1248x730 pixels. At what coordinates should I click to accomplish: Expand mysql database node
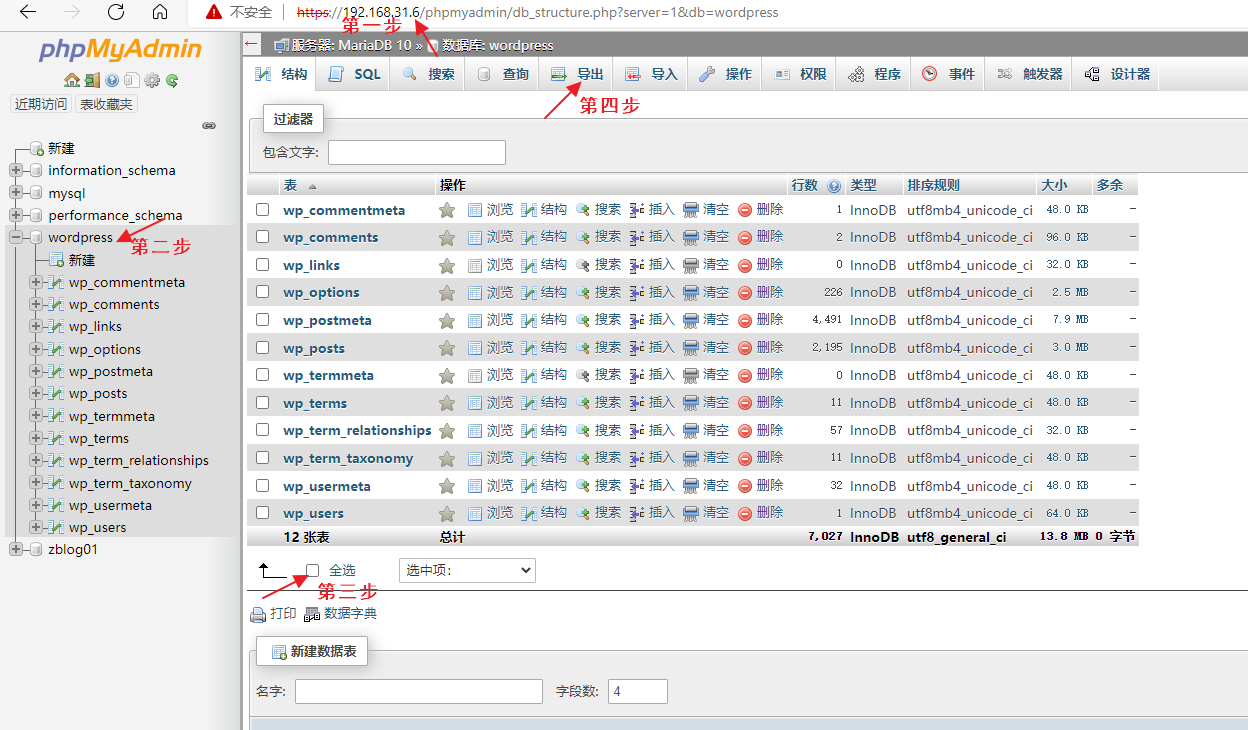[16, 193]
